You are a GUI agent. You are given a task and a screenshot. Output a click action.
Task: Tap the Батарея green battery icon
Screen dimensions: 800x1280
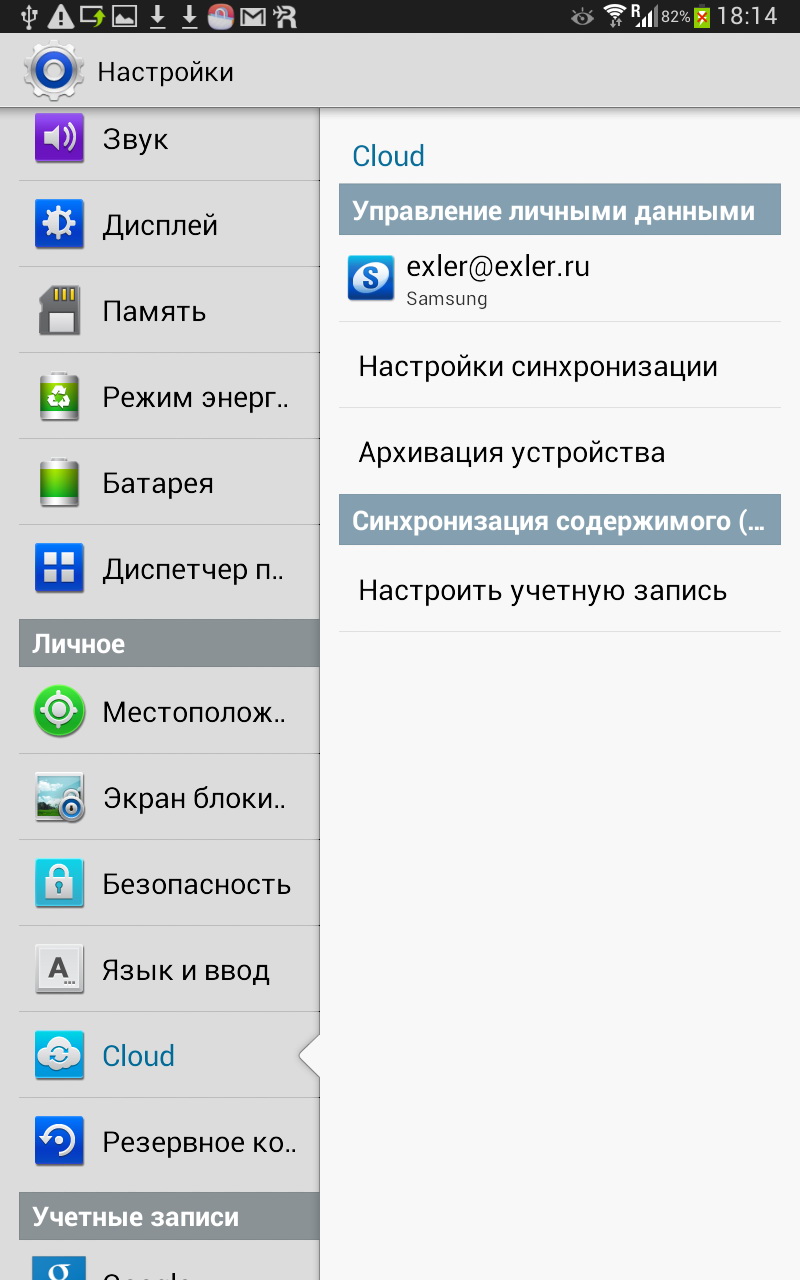click(59, 482)
